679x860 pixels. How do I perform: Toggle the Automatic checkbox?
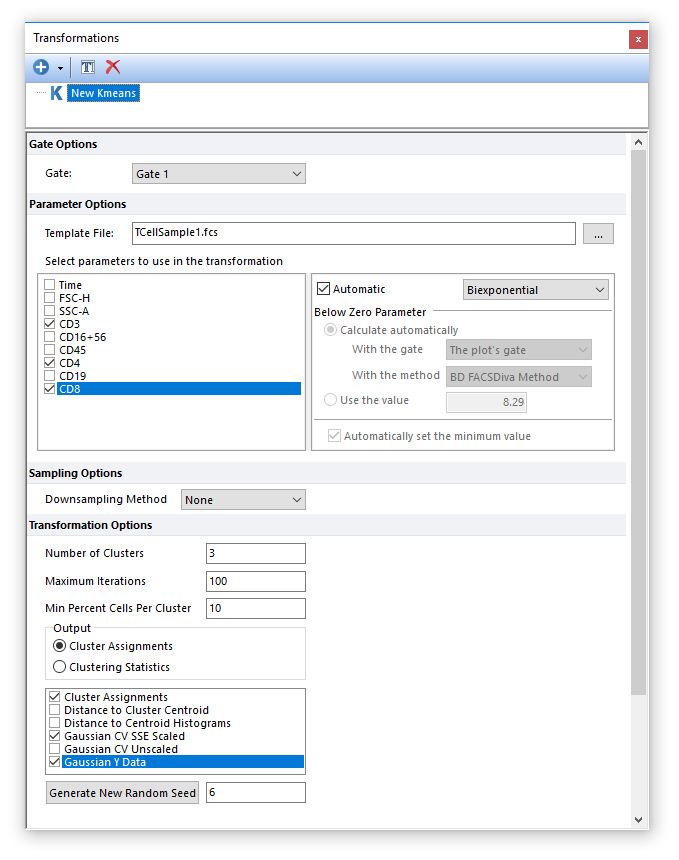tap(323, 289)
